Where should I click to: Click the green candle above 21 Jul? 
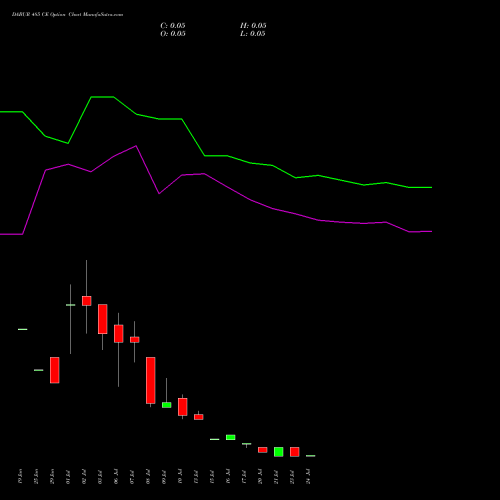click(279, 452)
